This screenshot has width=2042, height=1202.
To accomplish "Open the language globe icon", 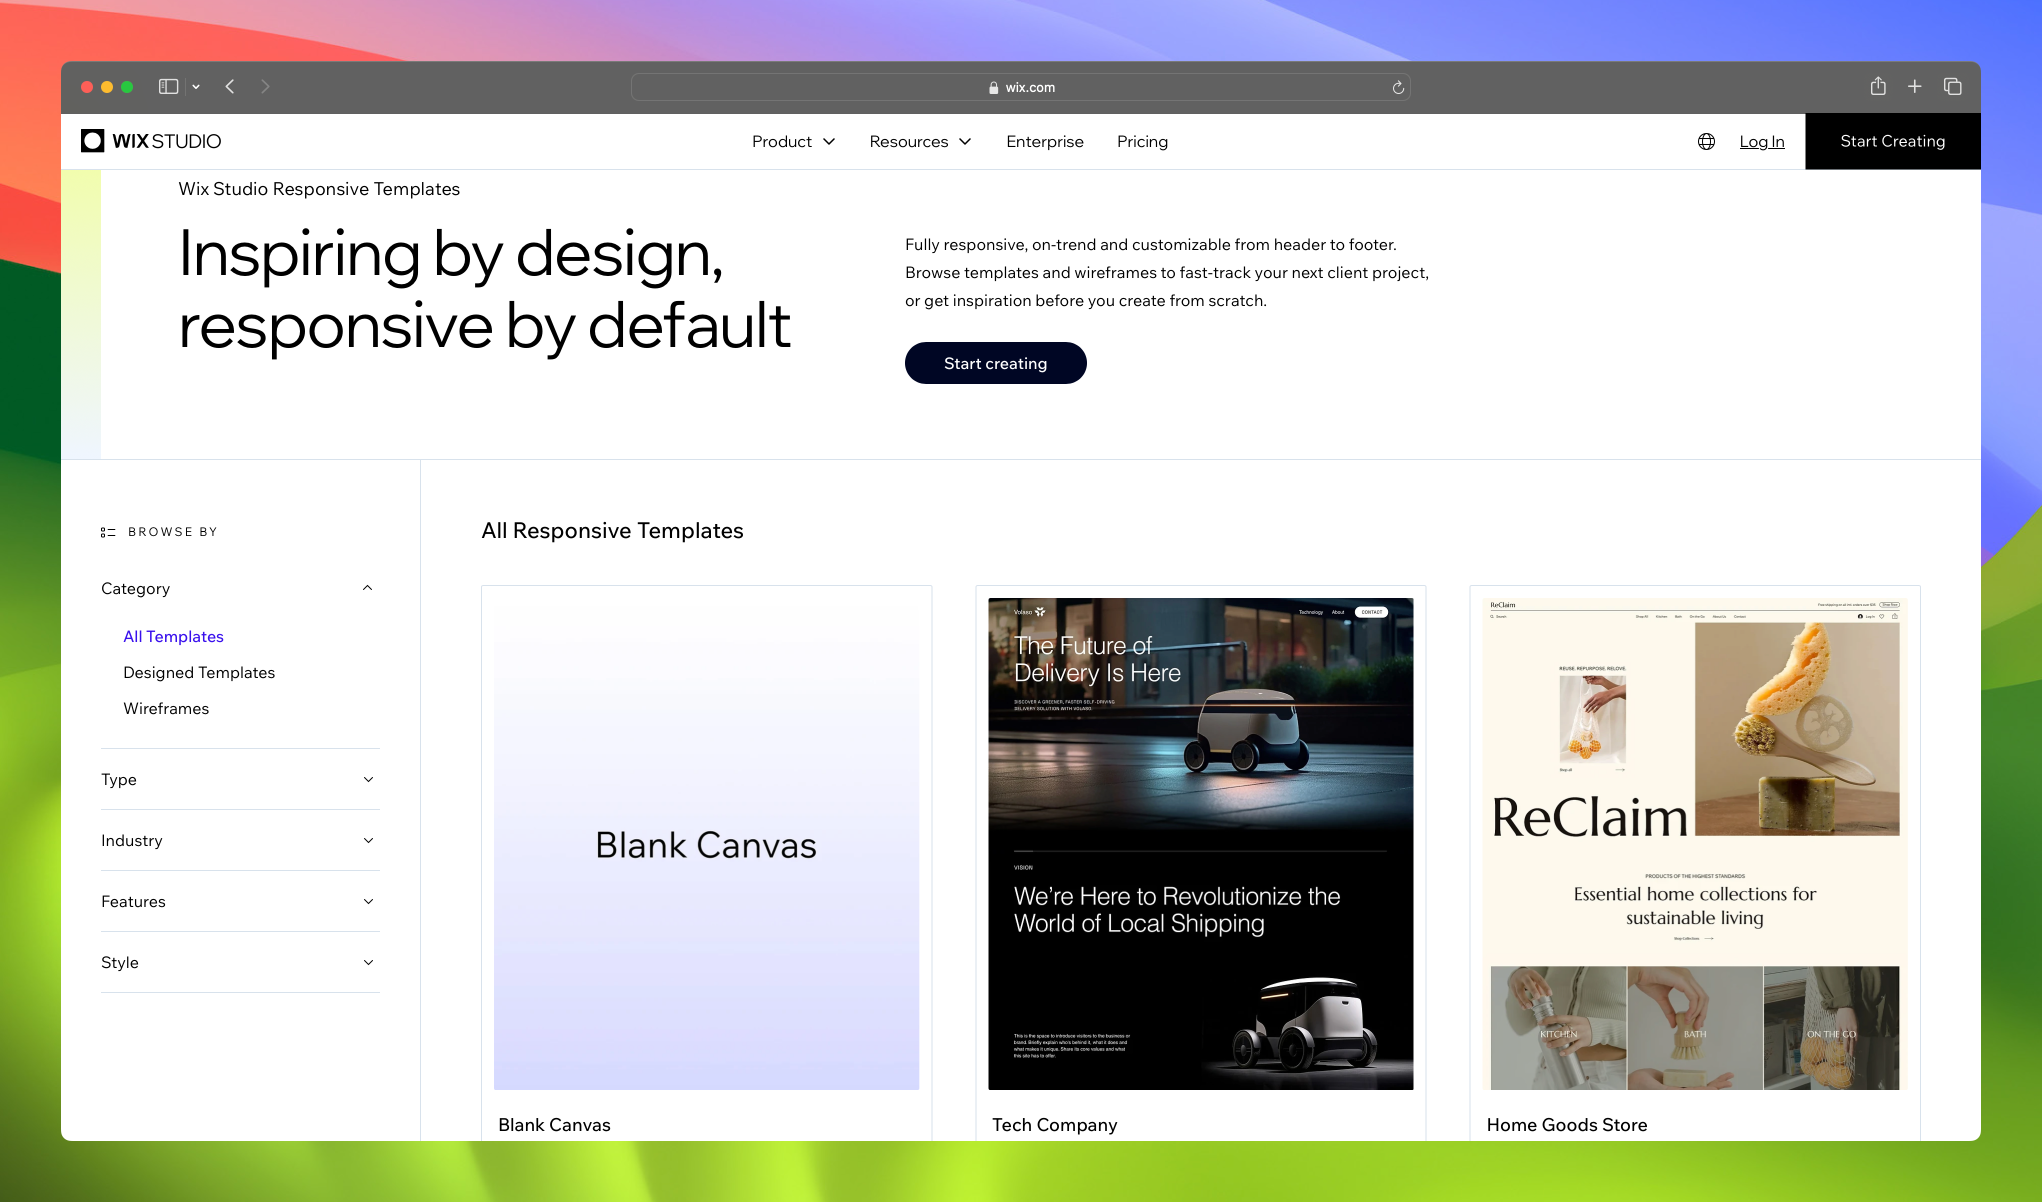I will pyautogui.click(x=1706, y=141).
